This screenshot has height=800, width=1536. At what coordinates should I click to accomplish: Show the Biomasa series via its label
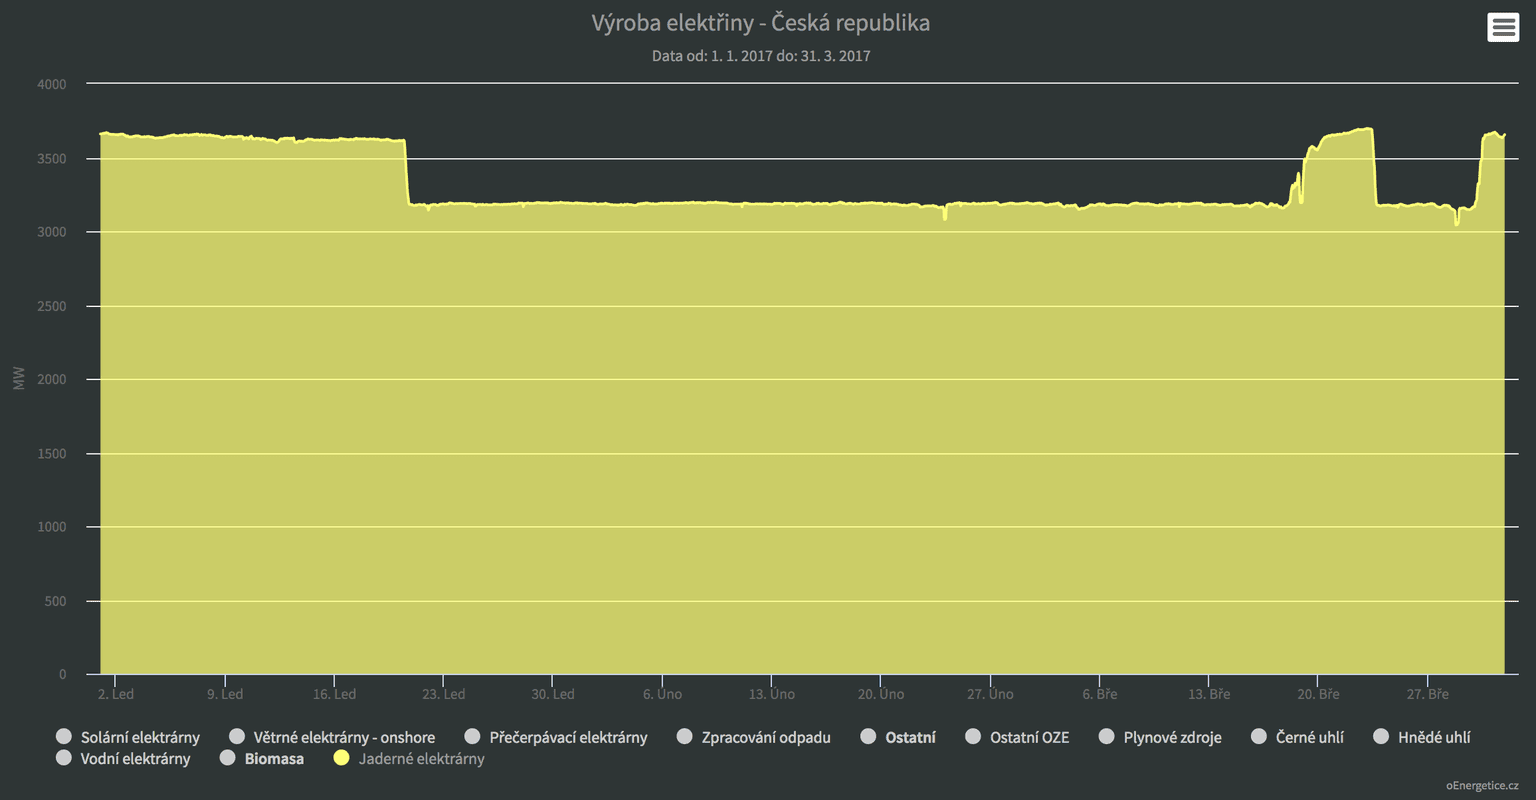click(x=274, y=759)
